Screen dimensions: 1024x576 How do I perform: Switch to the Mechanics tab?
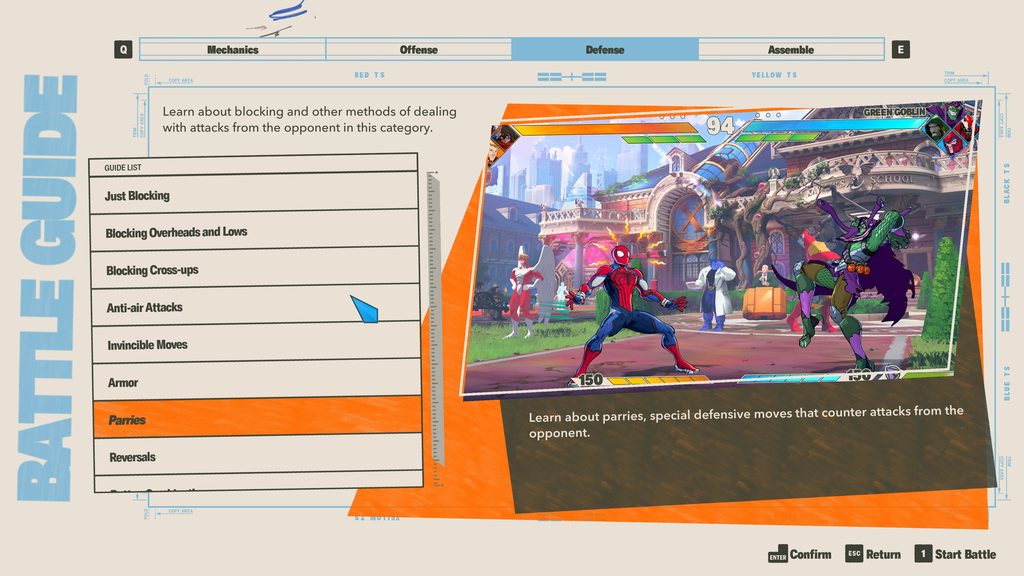coord(232,50)
